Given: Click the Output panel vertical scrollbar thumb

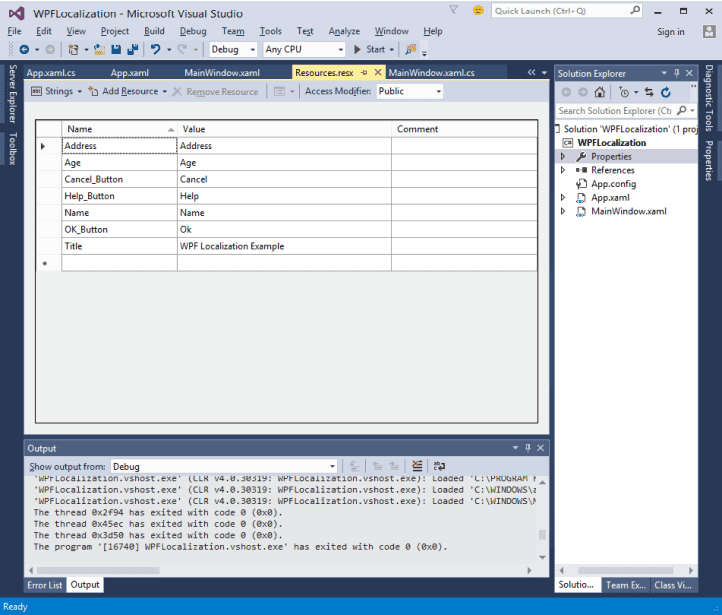Looking at the screenshot, I should (542, 534).
